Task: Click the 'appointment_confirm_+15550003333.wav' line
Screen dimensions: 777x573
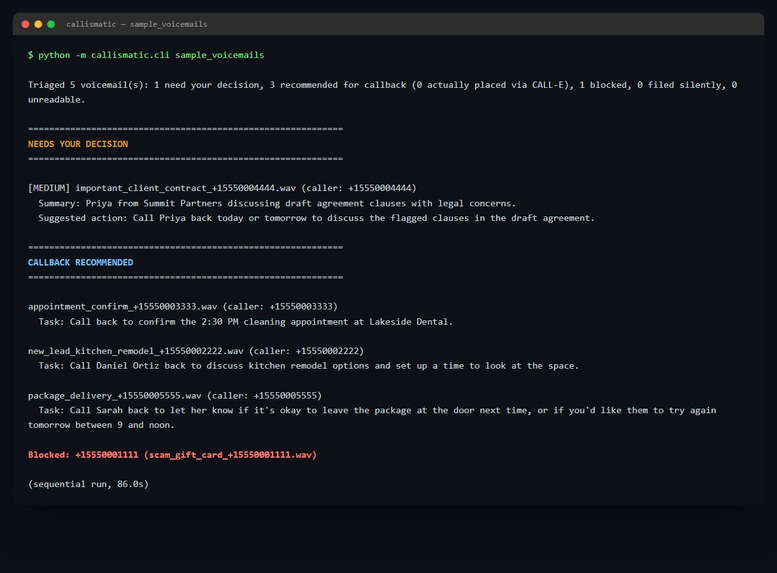Action: pyautogui.click(x=183, y=306)
